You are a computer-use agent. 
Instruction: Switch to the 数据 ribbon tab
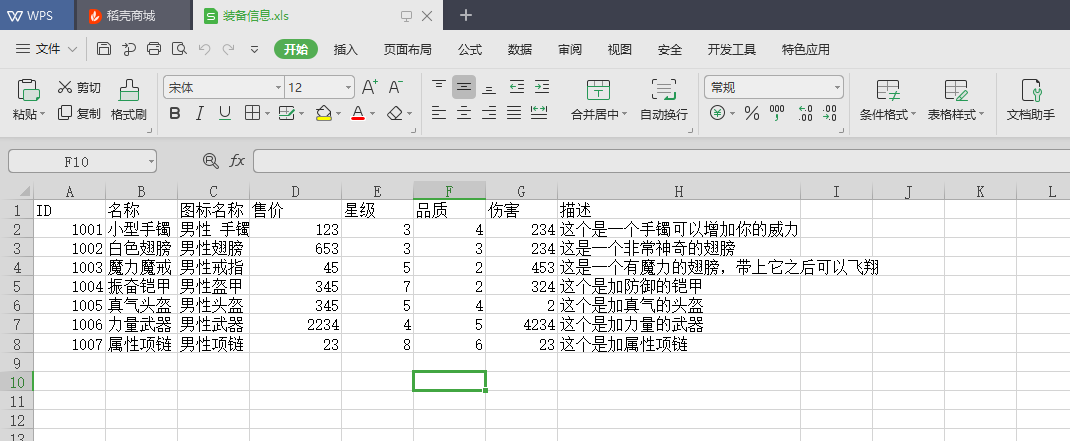(x=520, y=49)
